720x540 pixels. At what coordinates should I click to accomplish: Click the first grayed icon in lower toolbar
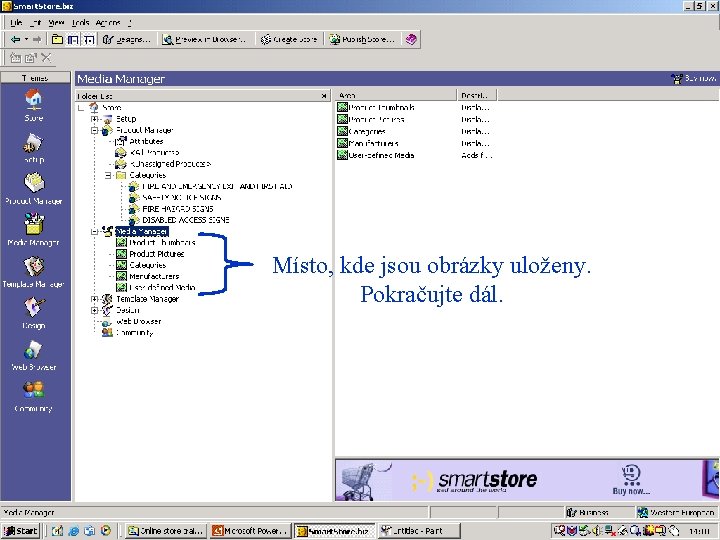coord(16,58)
